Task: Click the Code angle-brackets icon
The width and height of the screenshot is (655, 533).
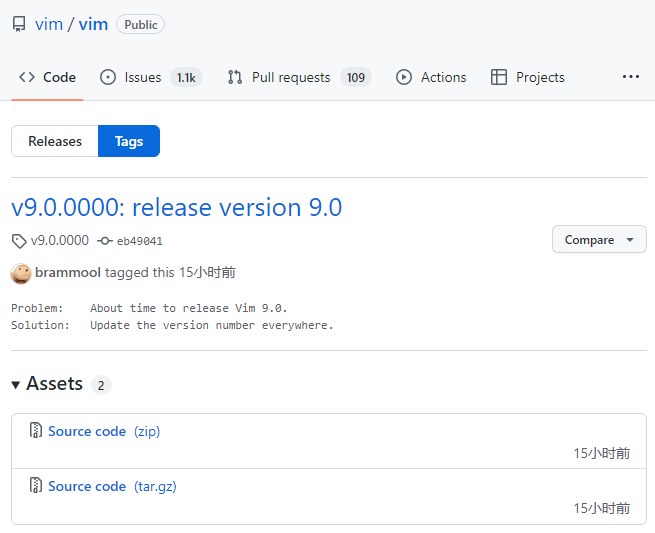Action: point(27,77)
